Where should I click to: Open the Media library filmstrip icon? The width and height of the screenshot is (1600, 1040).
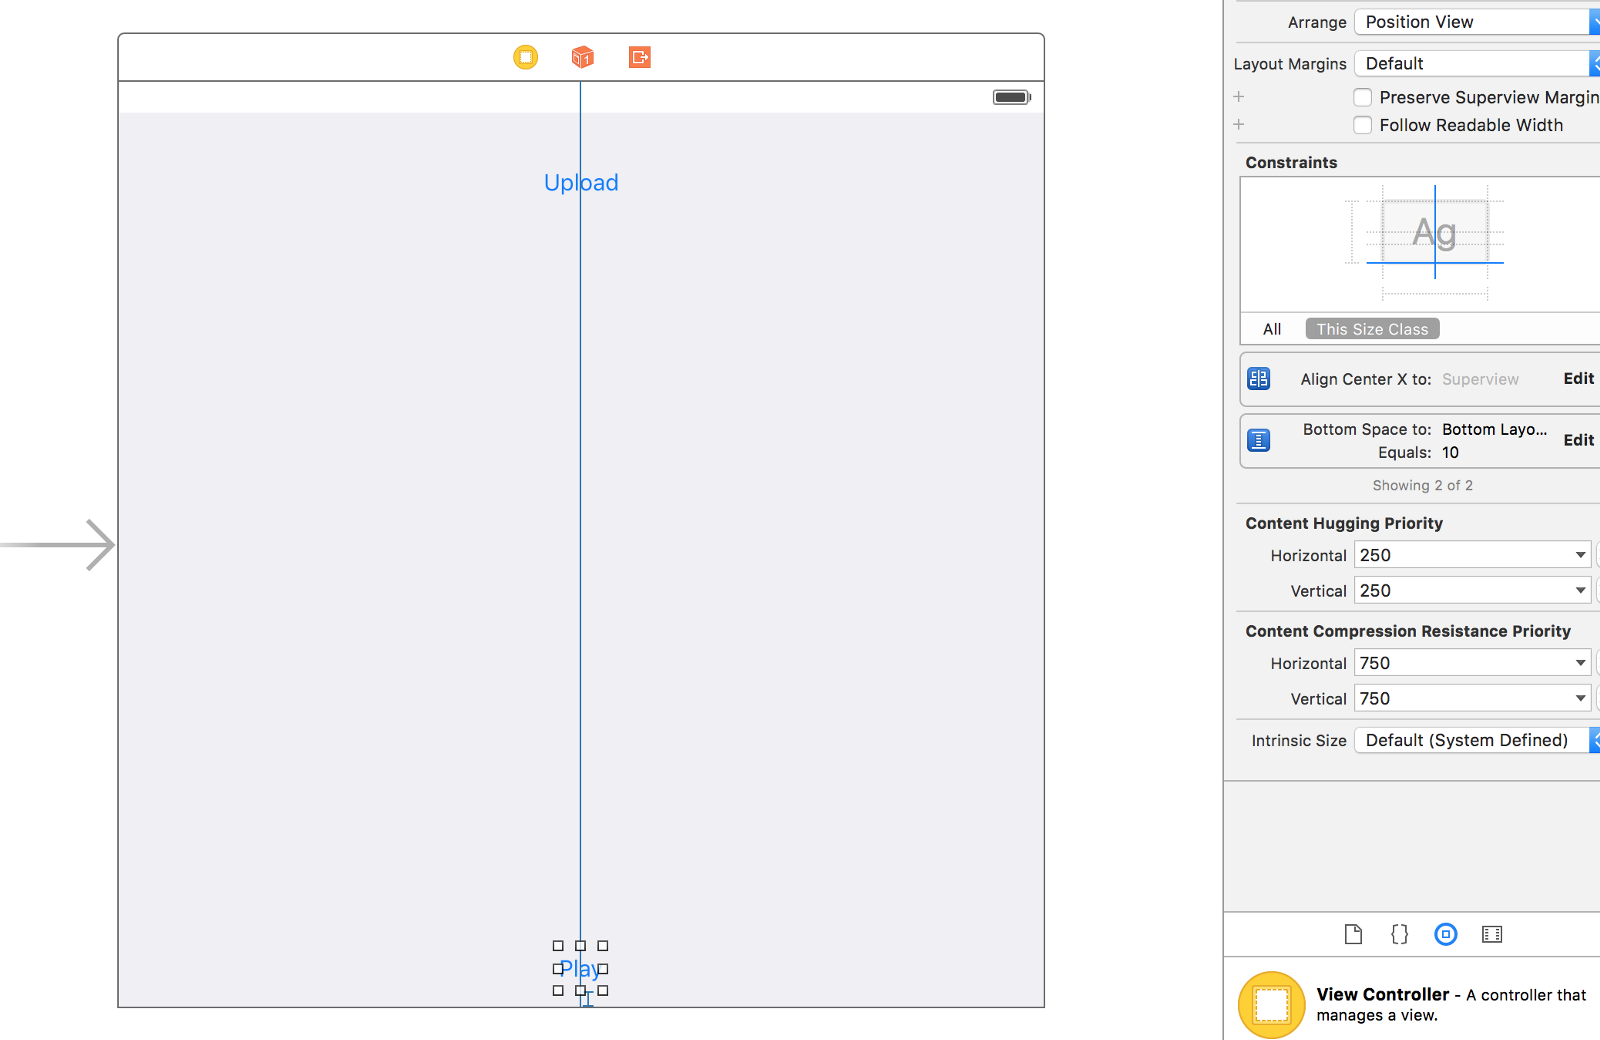[x=1492, y=934]
